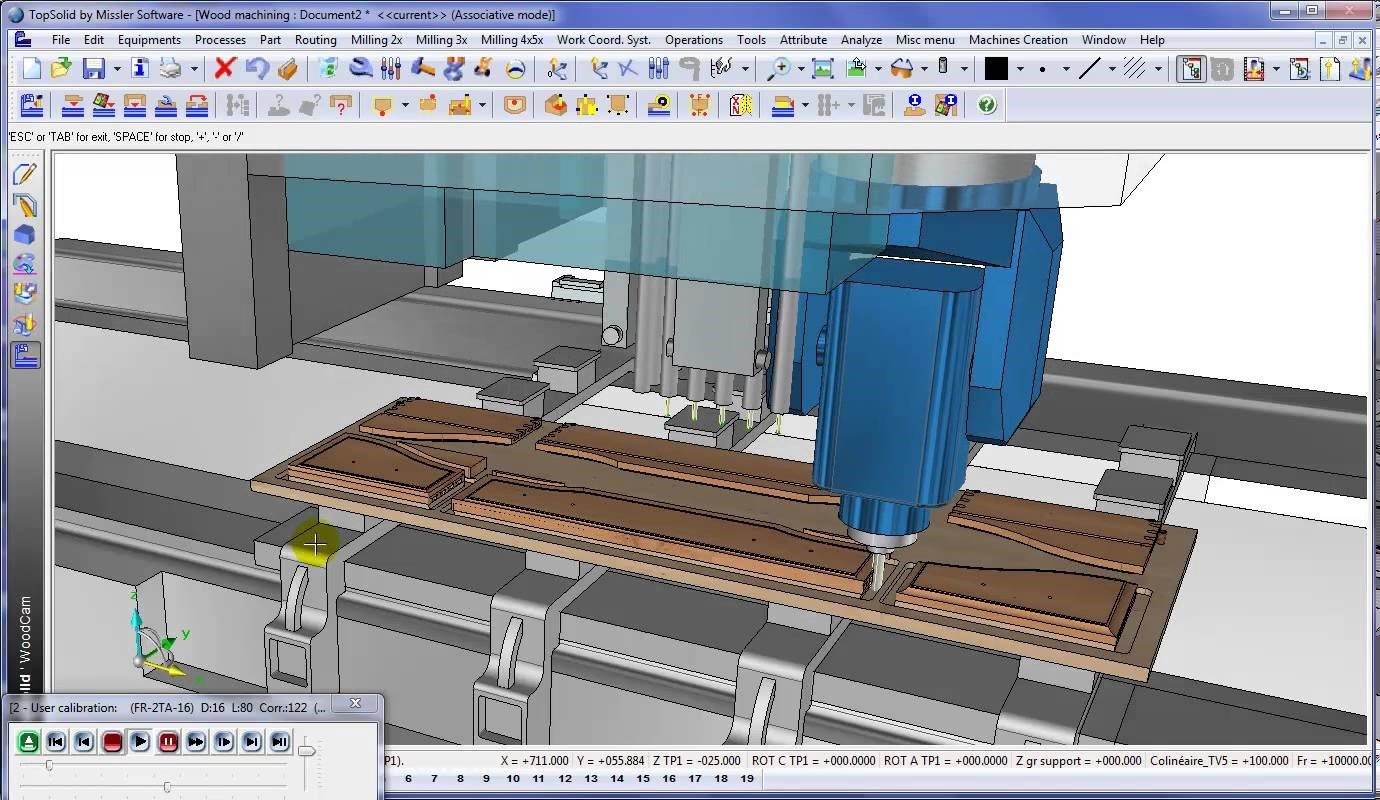1380x800 pixels.
Task: Expand the save options dropdown arrow
Action: click(117, 69)
